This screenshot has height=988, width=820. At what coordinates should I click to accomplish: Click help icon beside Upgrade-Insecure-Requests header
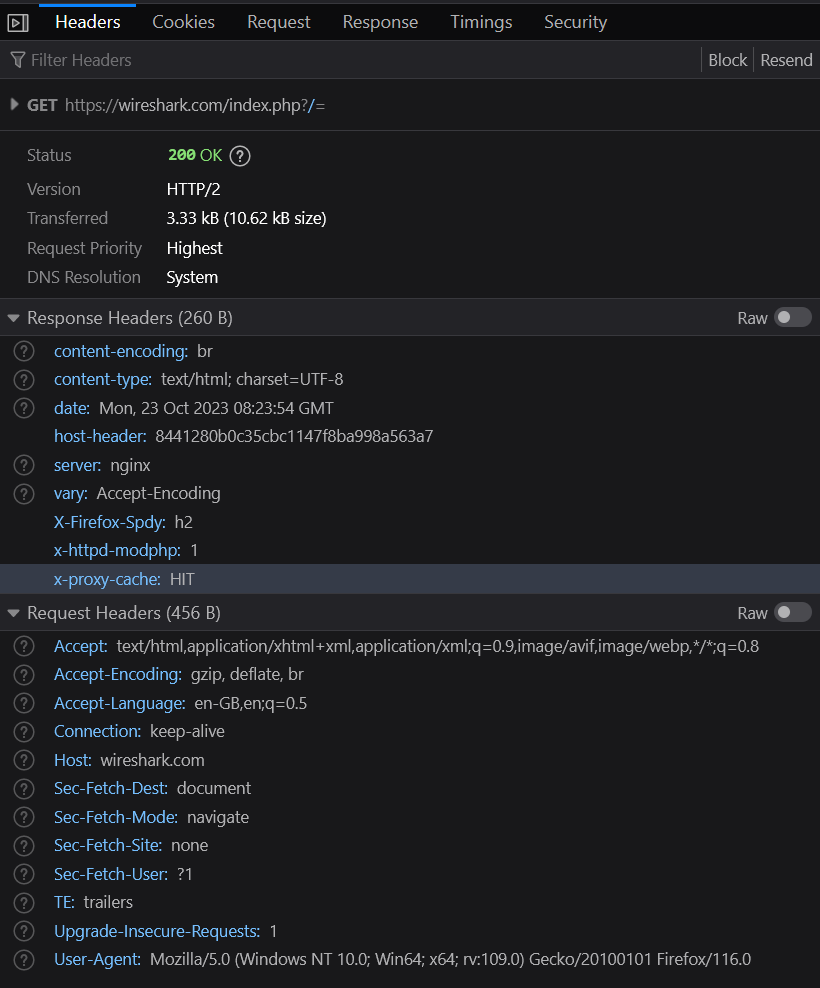point(24,931)
